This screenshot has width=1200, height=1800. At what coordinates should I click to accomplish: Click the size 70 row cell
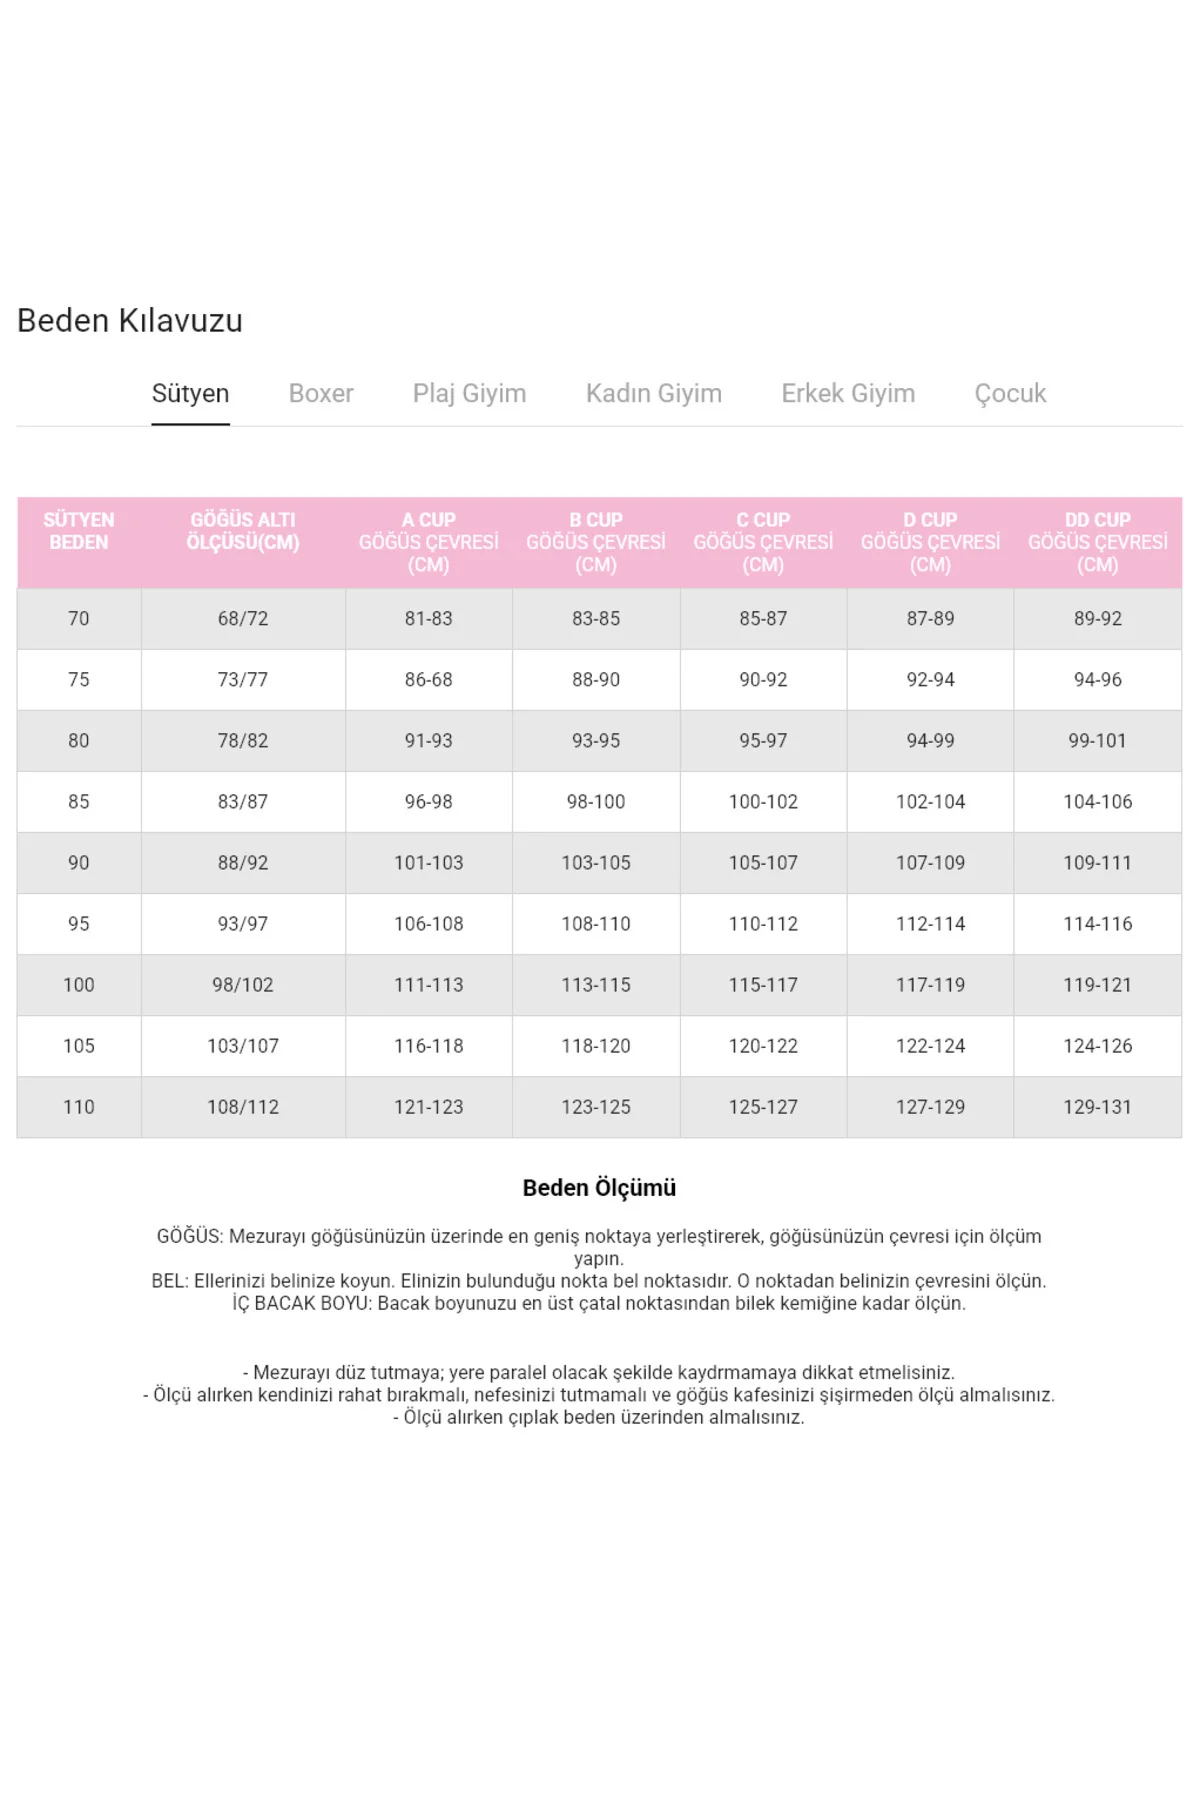79,619
